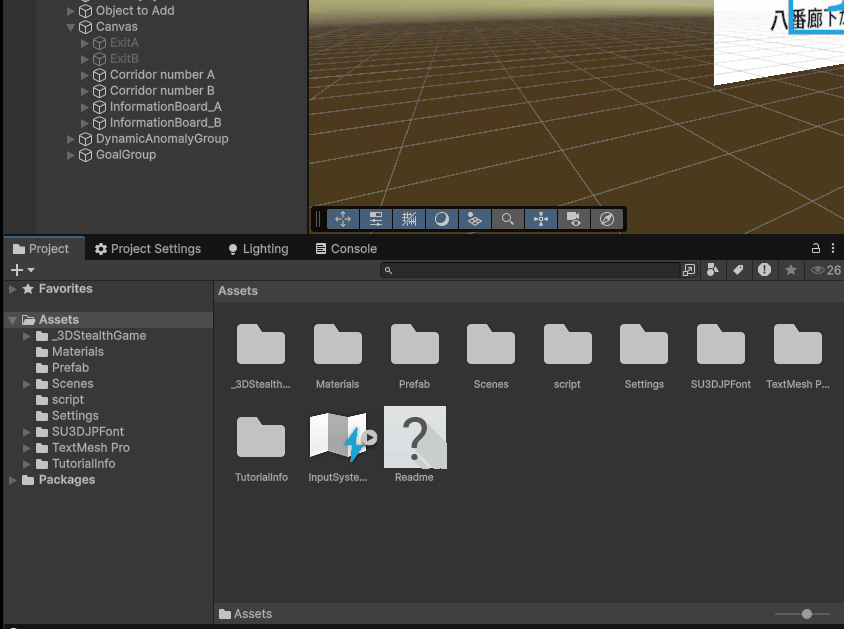The image size is (844, 629).
Task: Adjust the asset icon size slider
Action: [x=806, y=614]
